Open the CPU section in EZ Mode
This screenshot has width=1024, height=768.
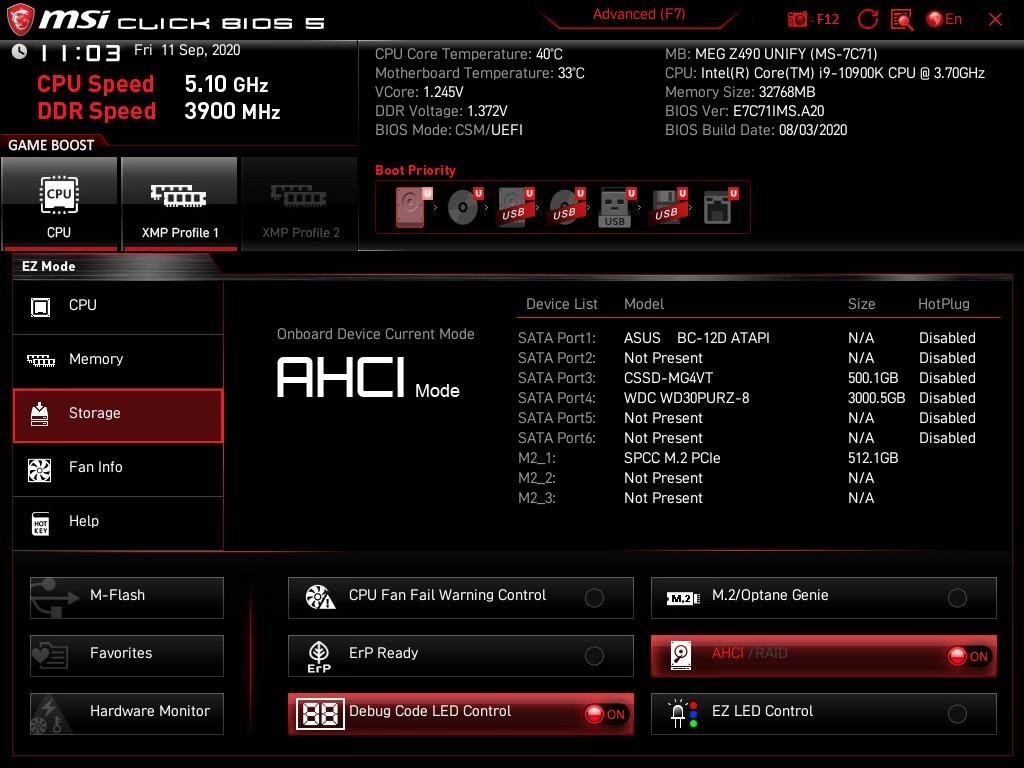(118, 306)
